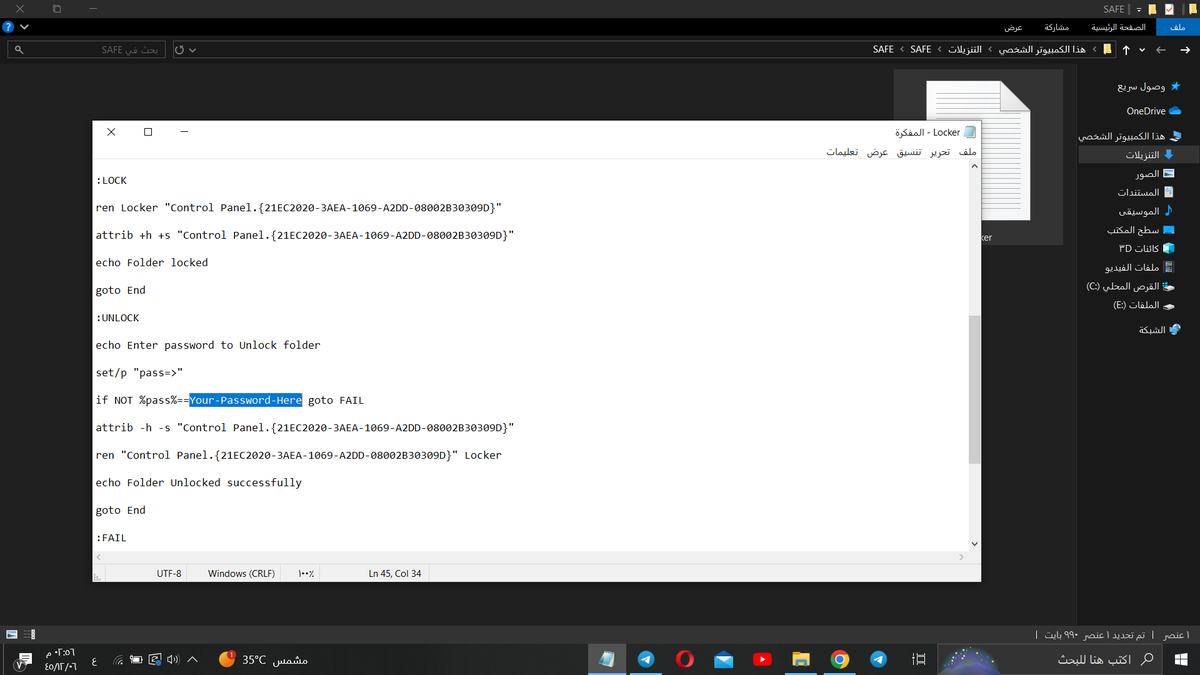Open weather widget showing 35°C مشمس

click(263, 659)
